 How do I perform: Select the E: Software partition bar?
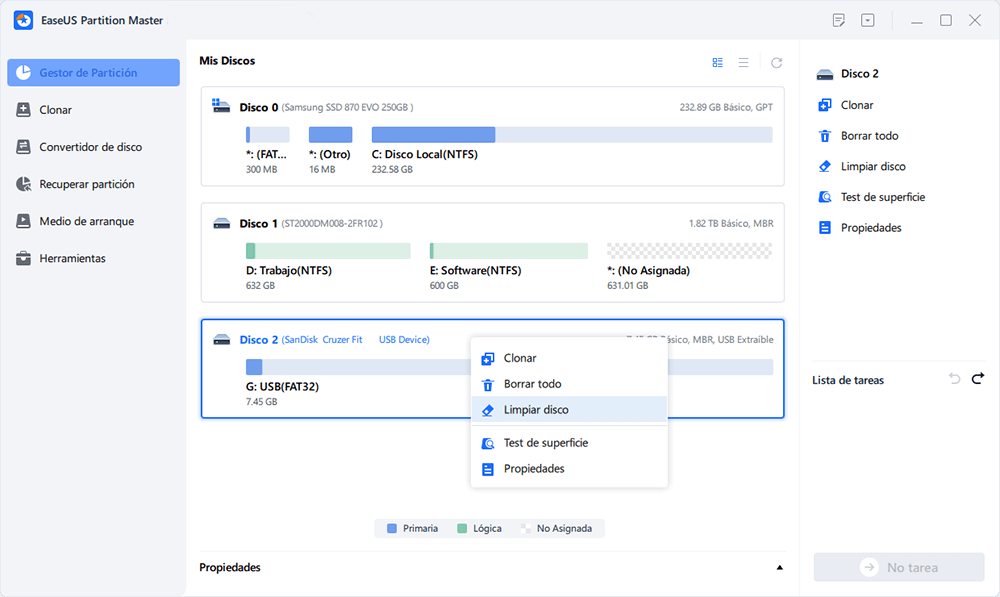click(508, 251)
